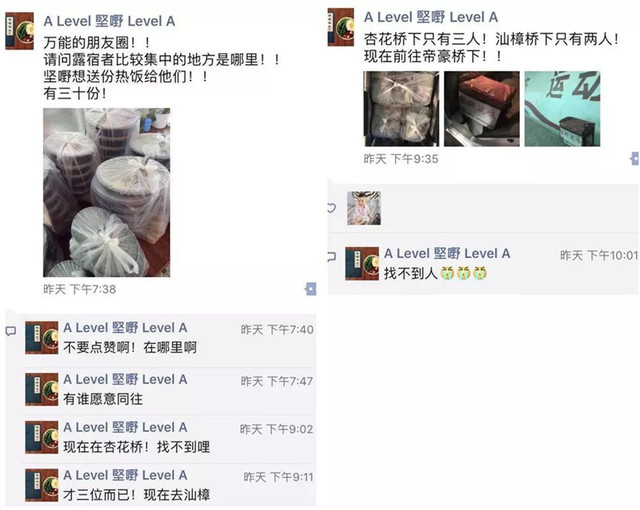
Task: Open the large photo of bagged meal boxes
Action: coord(107,193)
